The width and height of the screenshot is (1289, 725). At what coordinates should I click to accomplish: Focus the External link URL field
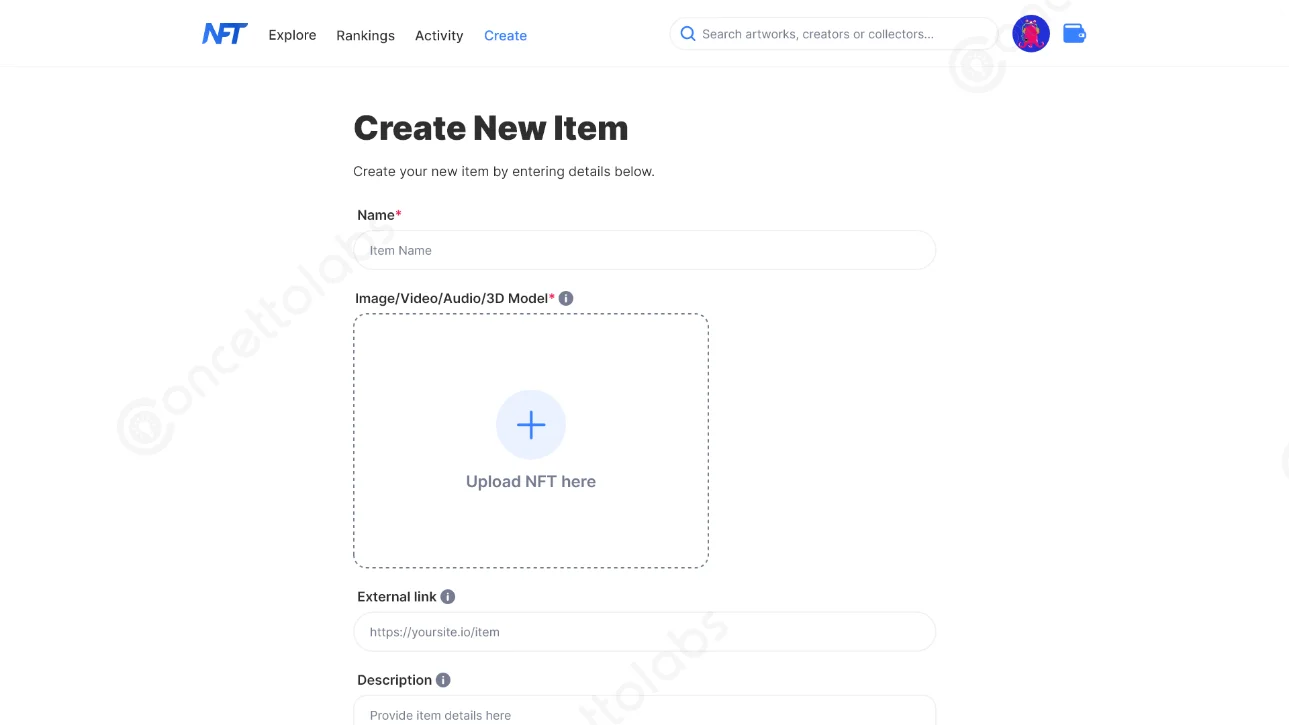coord(643,631)
